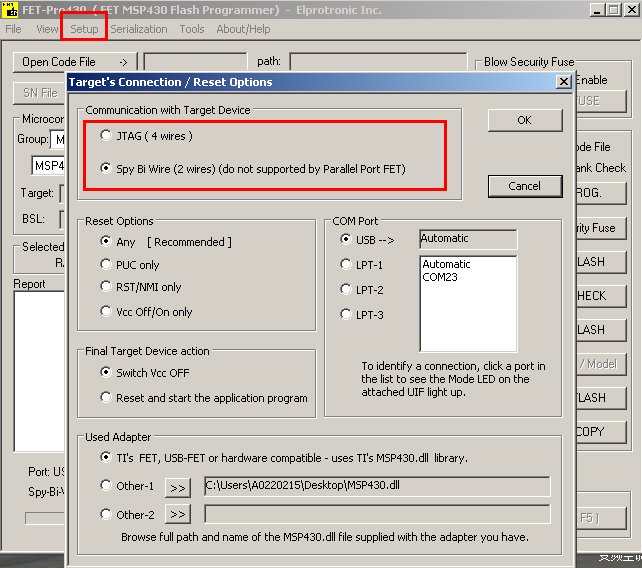Screen dimensions: 642x568
Task: Click the code file name field
Action: click(196, 62)
